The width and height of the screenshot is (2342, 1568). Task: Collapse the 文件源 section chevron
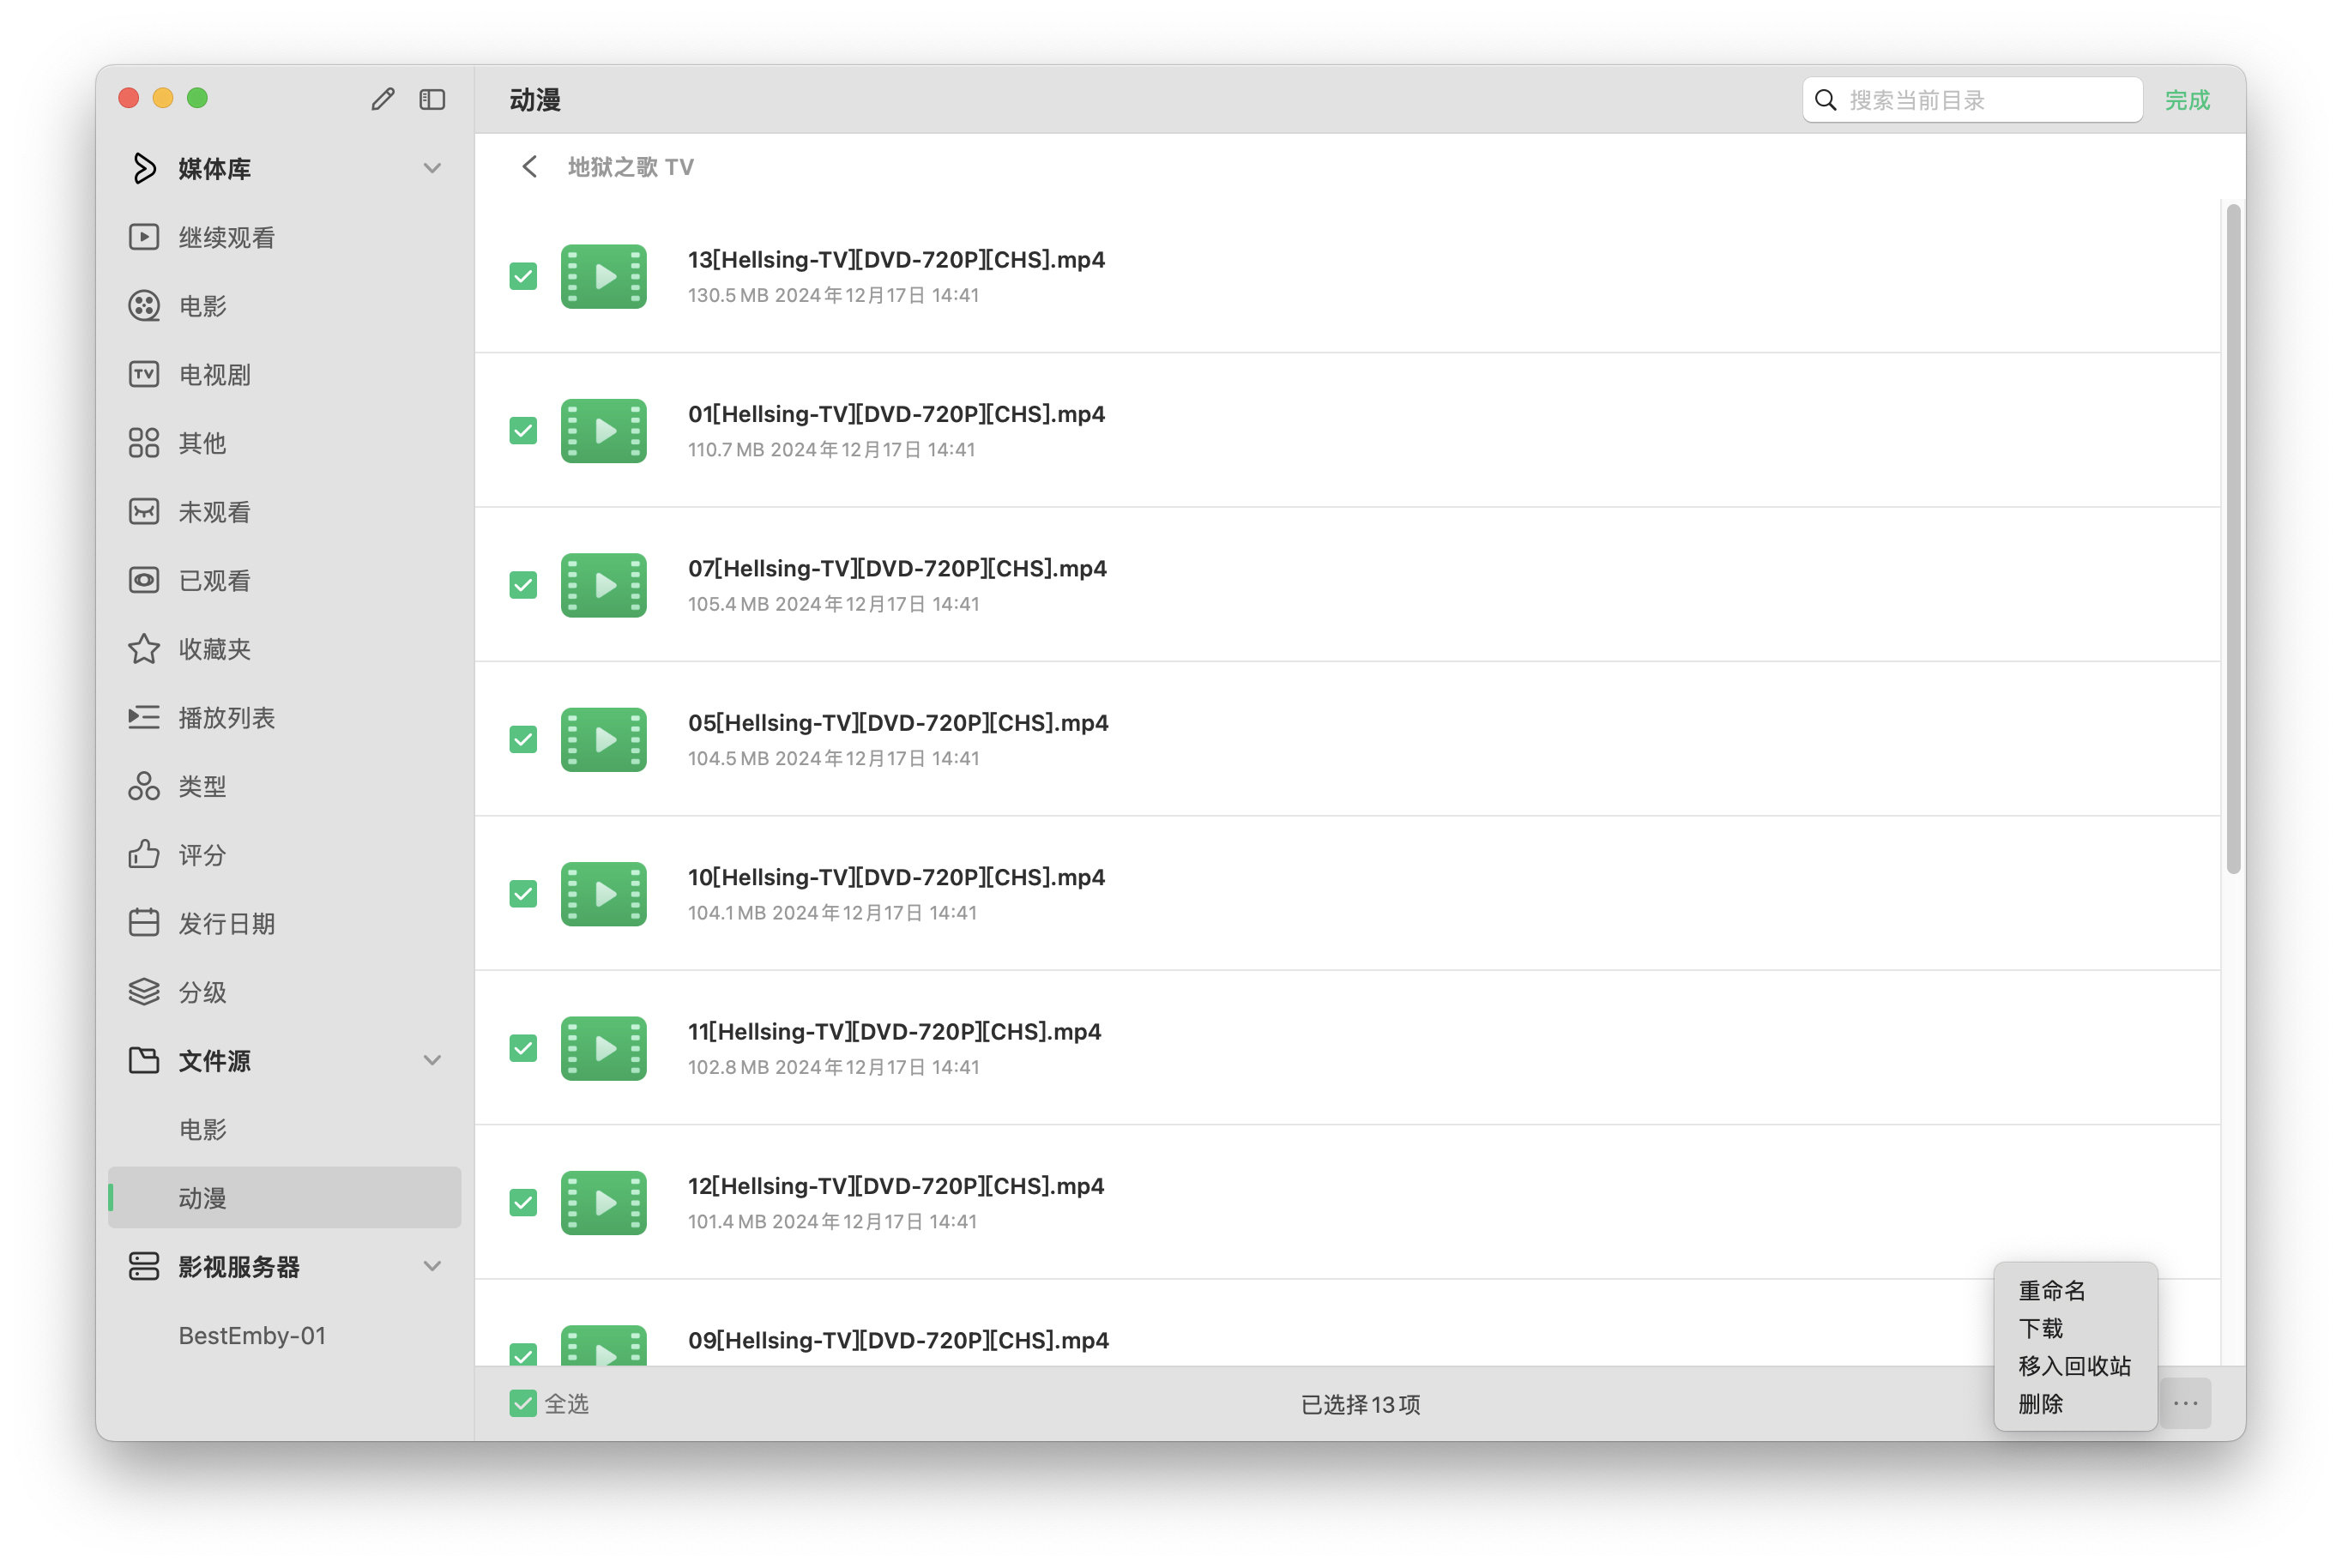[432, 1060]
